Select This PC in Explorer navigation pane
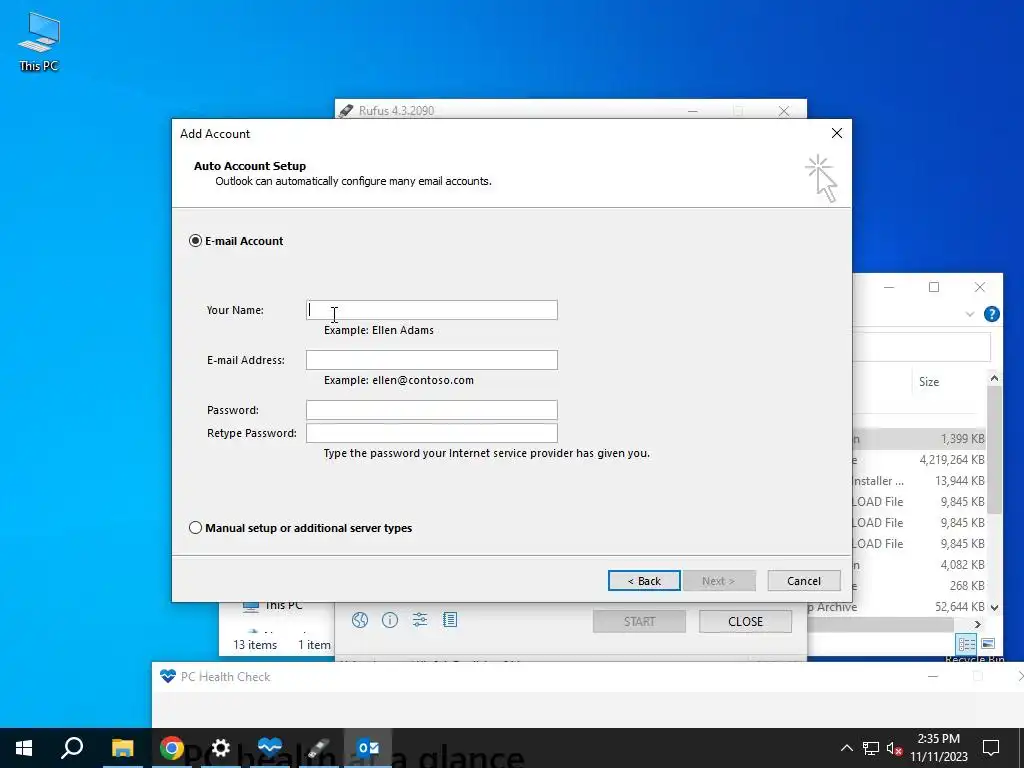 [272, 605]
